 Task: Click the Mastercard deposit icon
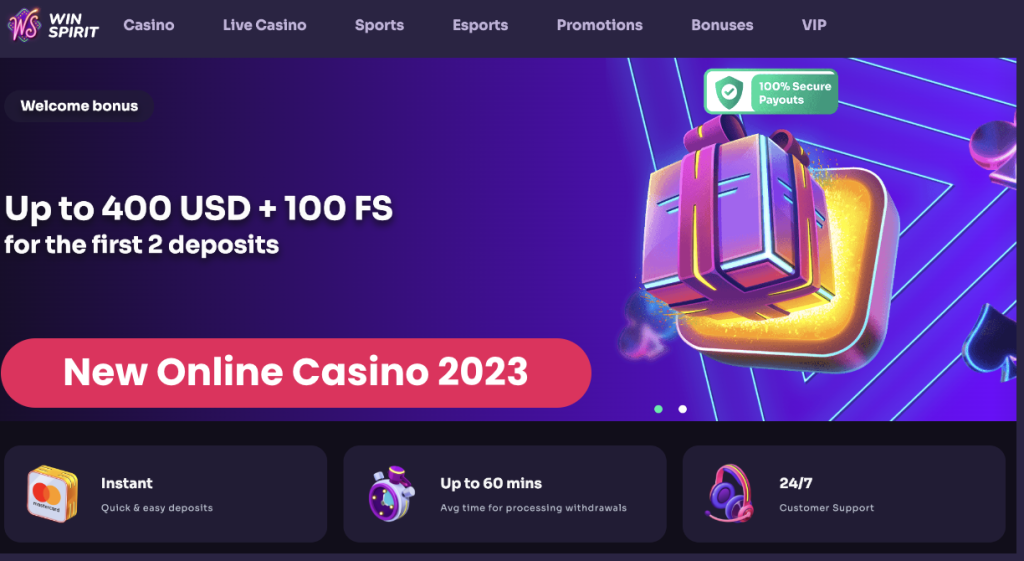pos(52,494)
